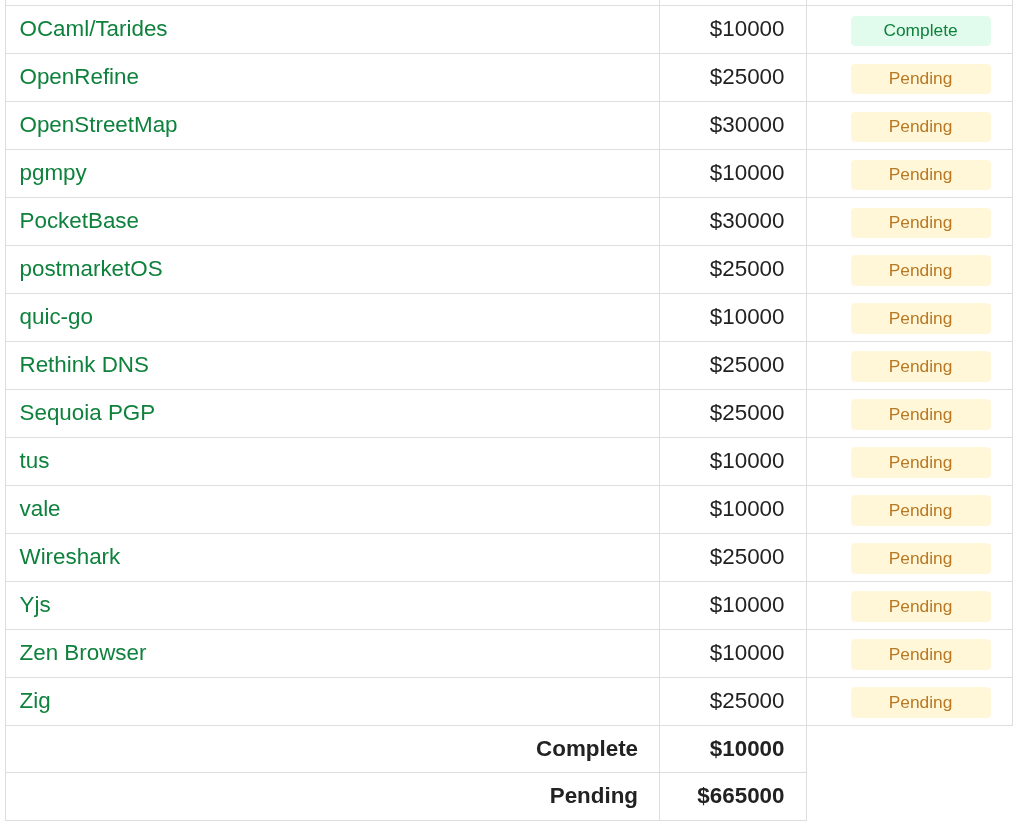Open the tus project link

tap(34, 461)
